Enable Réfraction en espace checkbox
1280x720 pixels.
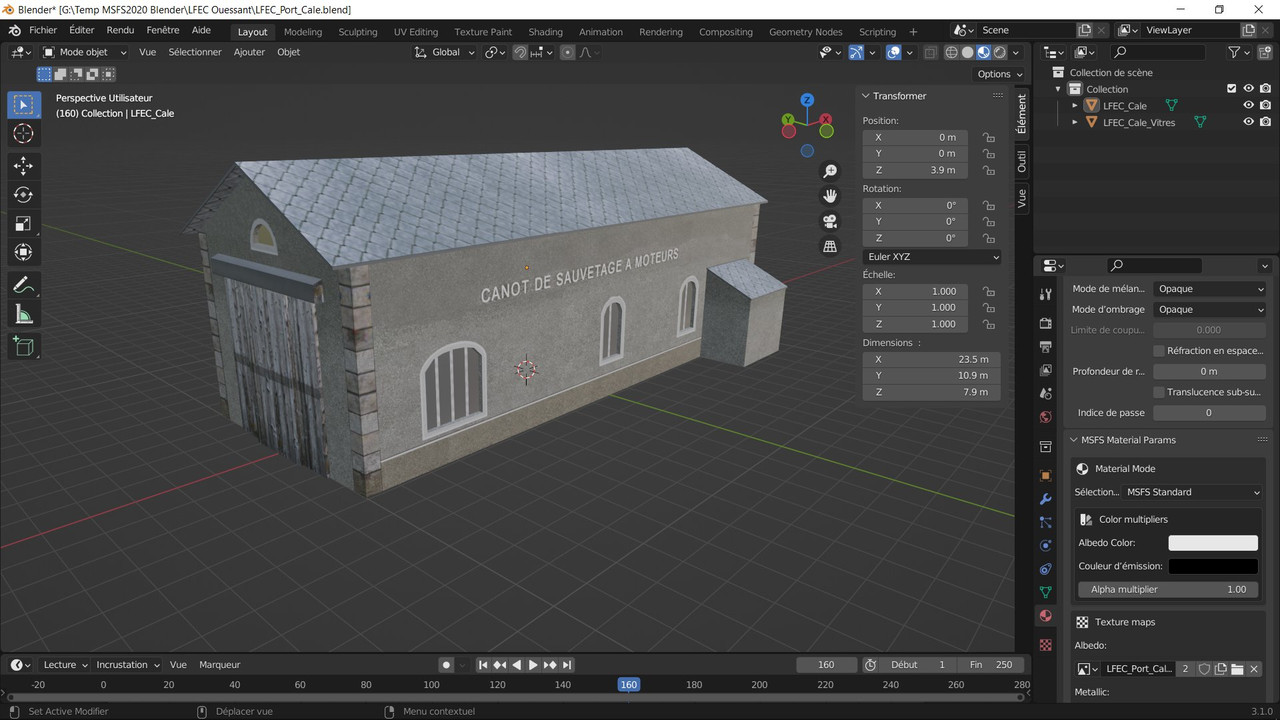[1159, 351]
